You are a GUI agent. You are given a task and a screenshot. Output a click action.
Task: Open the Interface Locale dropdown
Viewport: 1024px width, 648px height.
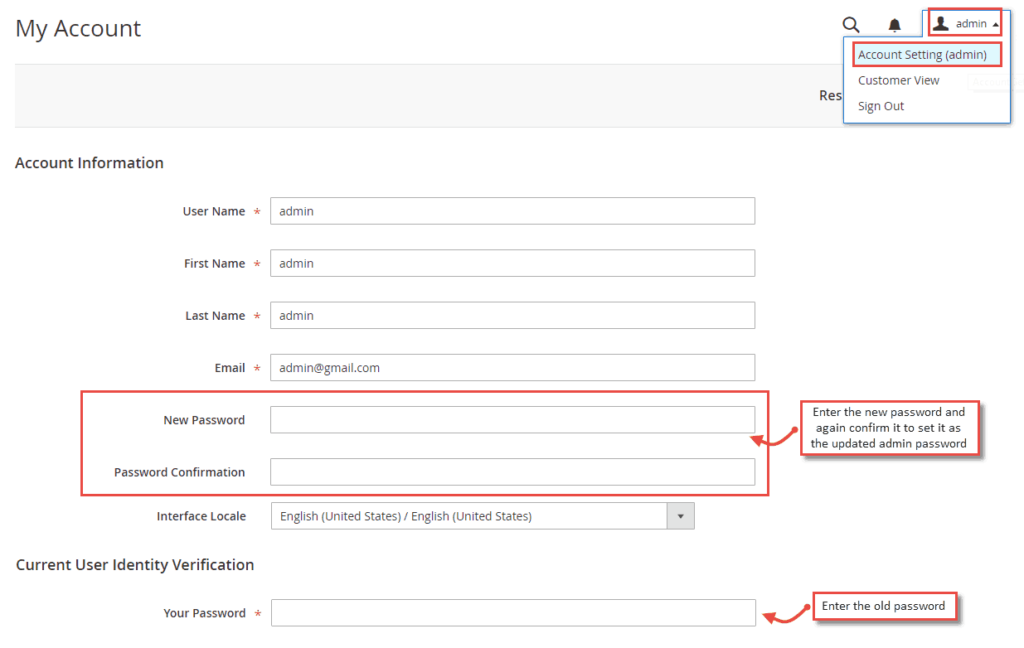(x=681, y=515)
